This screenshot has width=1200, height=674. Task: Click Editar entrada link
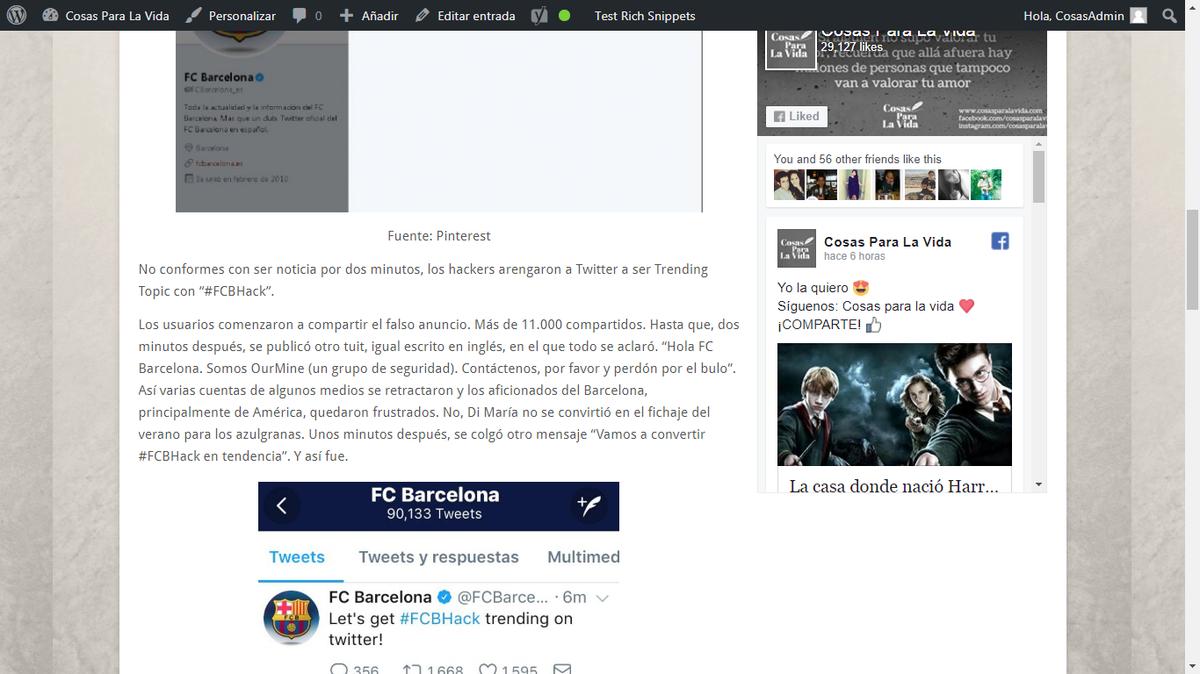465,15
